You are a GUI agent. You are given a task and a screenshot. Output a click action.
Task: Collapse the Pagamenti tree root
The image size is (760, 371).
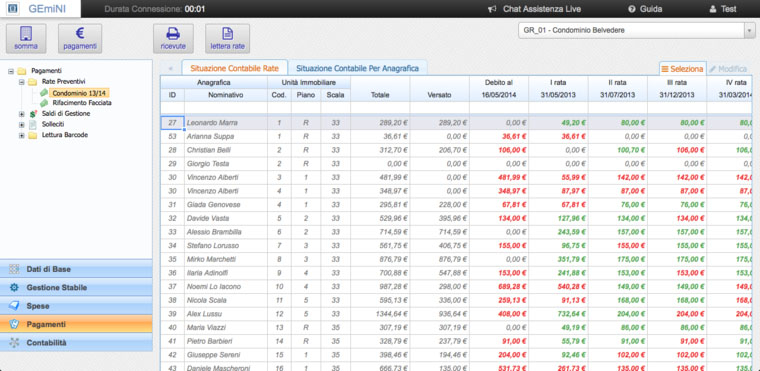pos(11,71)
